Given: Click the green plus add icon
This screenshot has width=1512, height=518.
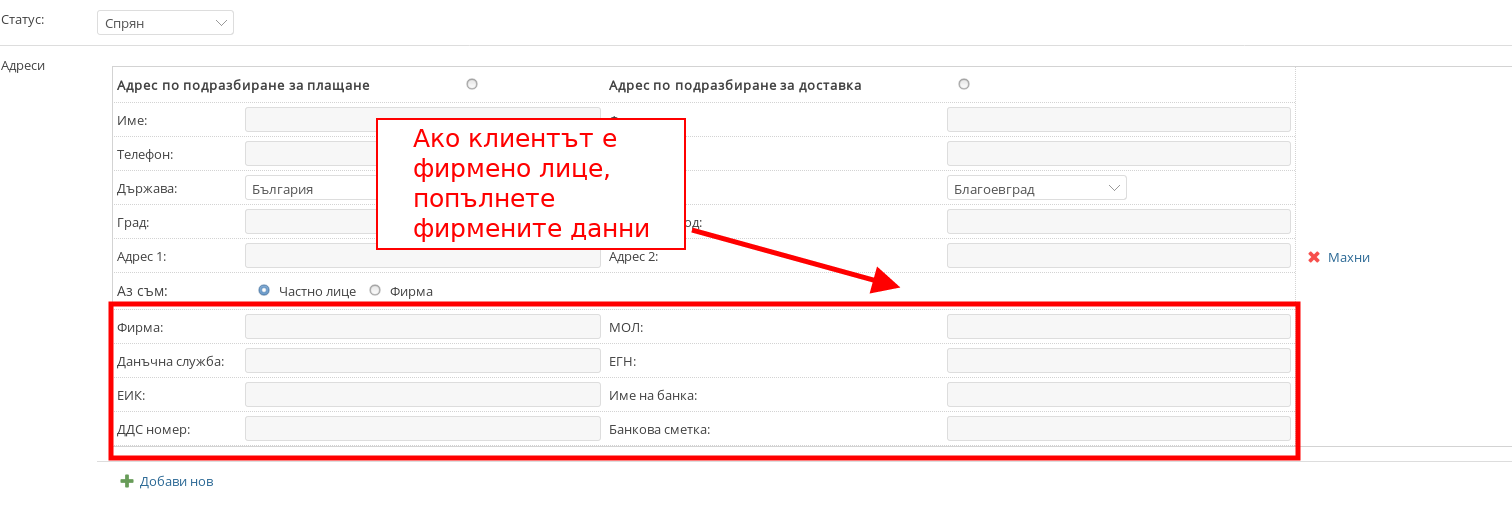Looking at the screenshot, I should coord(127,481).
